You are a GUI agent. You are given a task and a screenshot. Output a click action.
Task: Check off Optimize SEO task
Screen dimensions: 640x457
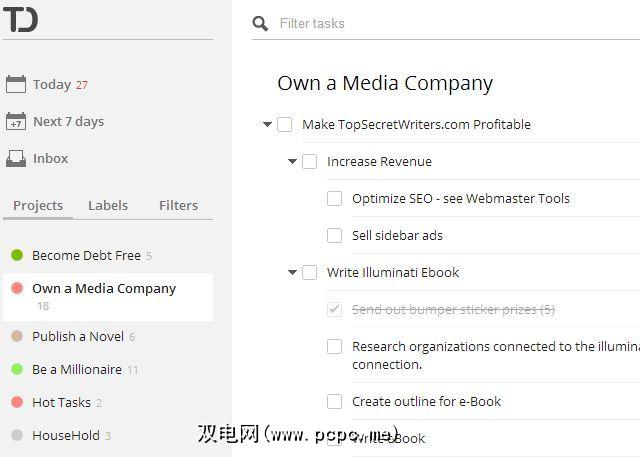(335, 198)
